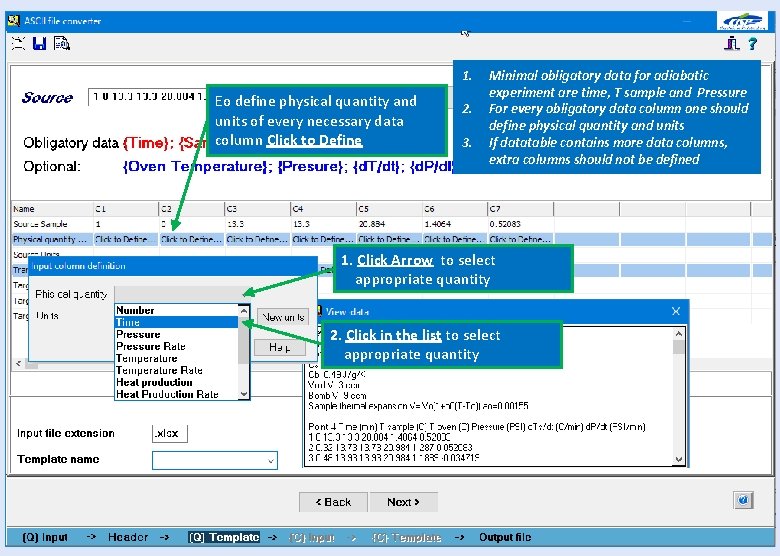The height and width of the screenshot is (556, 780).
Task: Click the Name header cell
Action: [x=52, y=209]
